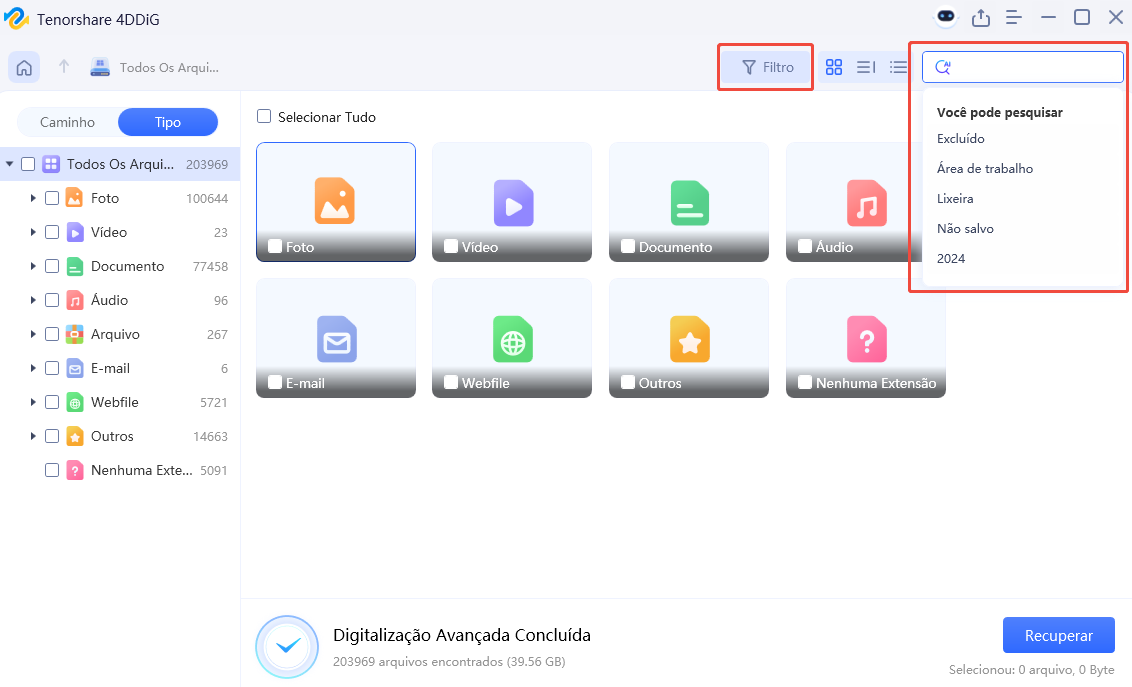Click the AI assistant icon in title bar
The width and height of the screenshot is (1132, 687).
click(946, 17)
